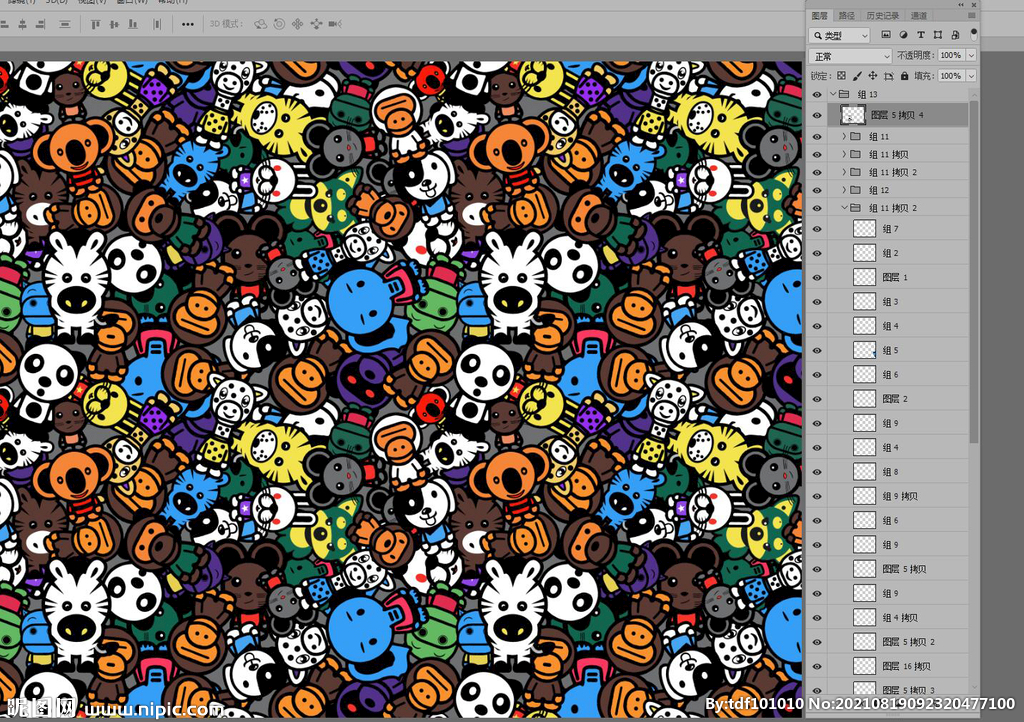The height and width of the screenshot is (722, 1024).
Task: Click the smart object filter icon
Action: coord(955,35)
